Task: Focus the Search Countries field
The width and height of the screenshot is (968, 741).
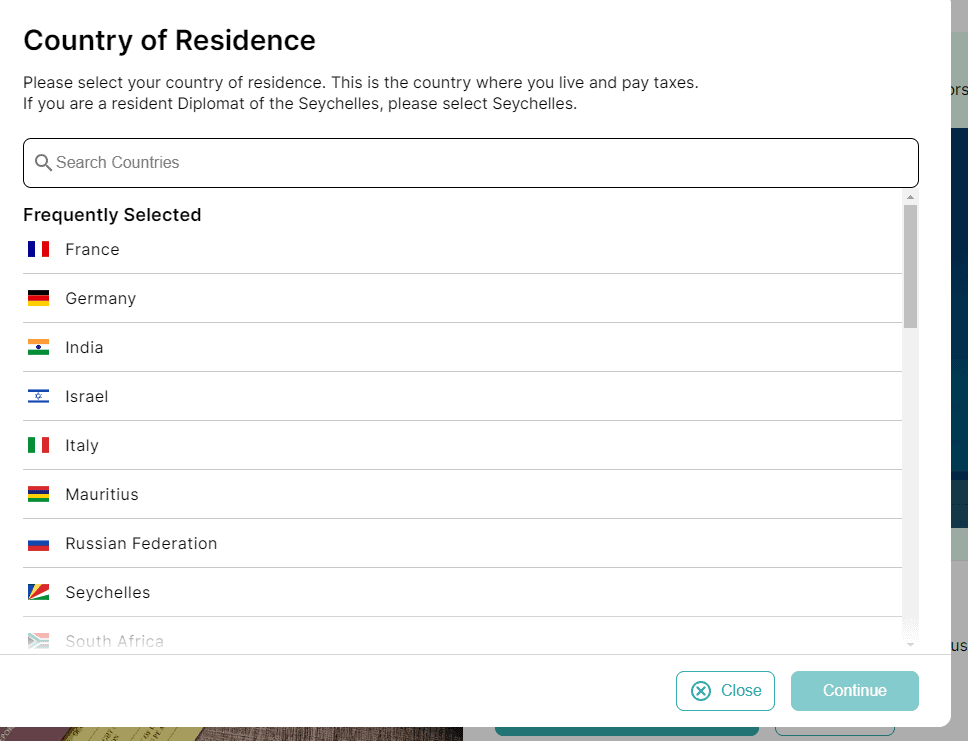Action: (x=470, y=163)
